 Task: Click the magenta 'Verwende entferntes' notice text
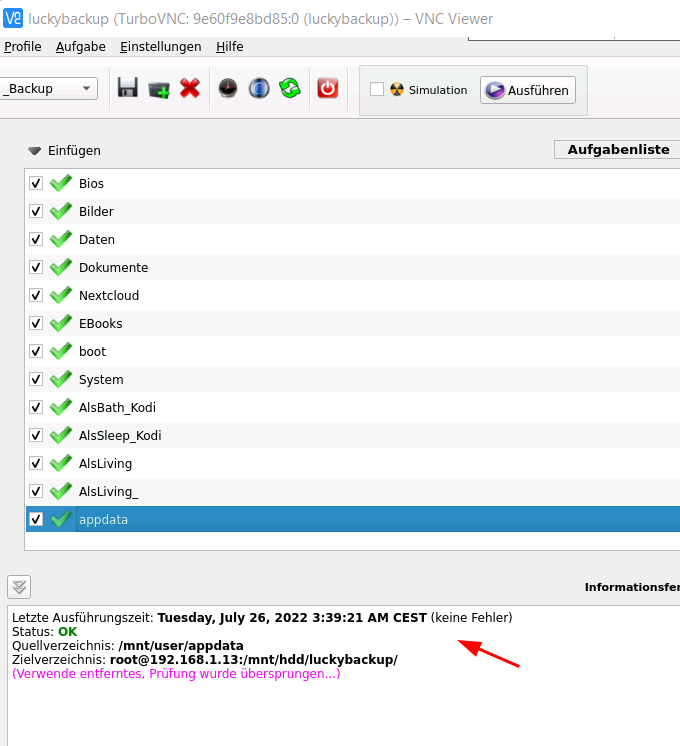click(176, 674)
